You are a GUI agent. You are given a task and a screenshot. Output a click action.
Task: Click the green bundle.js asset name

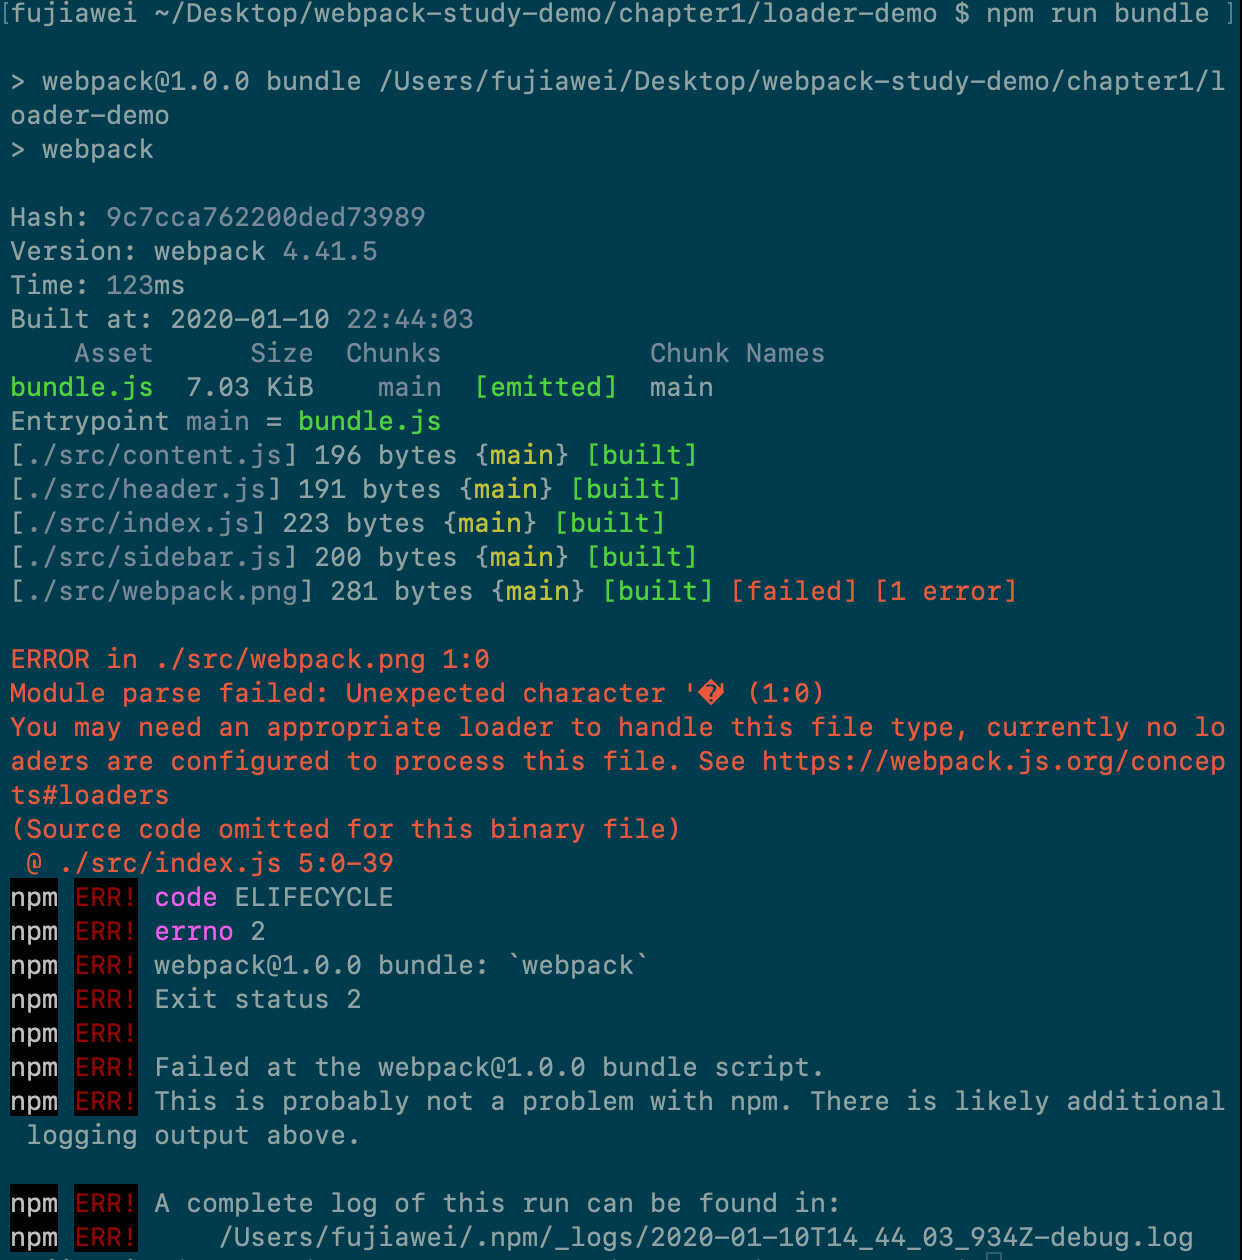pyautogui.click(x=82, y=388)
